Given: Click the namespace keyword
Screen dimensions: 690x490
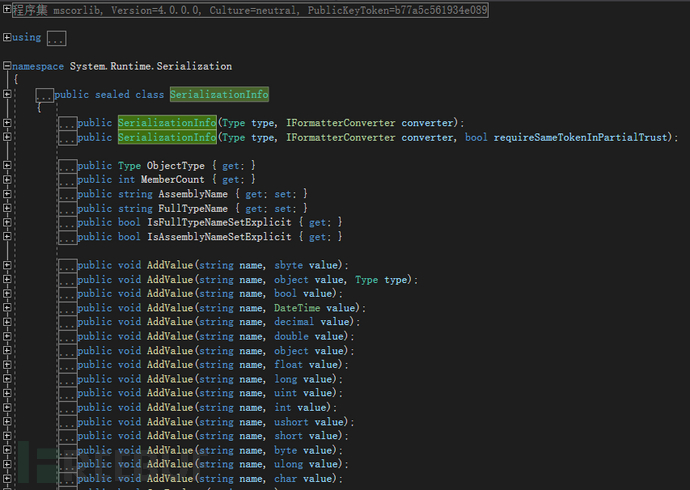Looking at the screenshot, I should [38, 66].
